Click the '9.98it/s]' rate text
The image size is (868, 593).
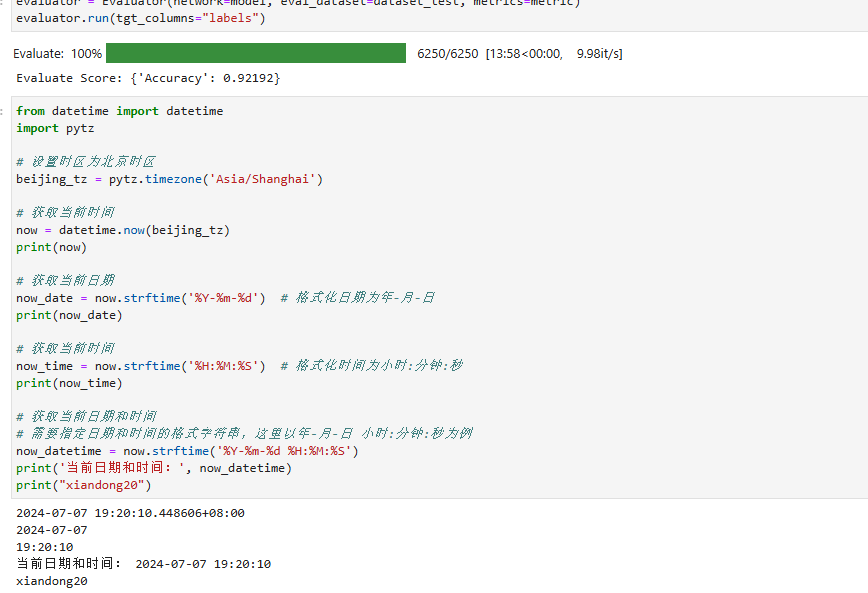click(600, 54)
